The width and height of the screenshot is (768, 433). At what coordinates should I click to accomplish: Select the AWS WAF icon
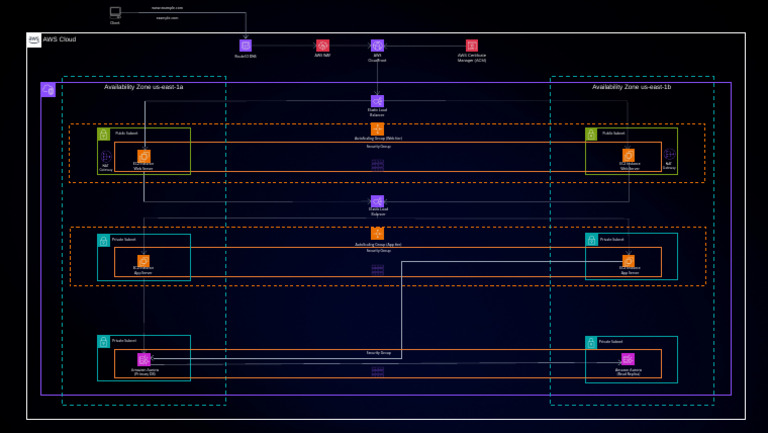tap(322, 46)
